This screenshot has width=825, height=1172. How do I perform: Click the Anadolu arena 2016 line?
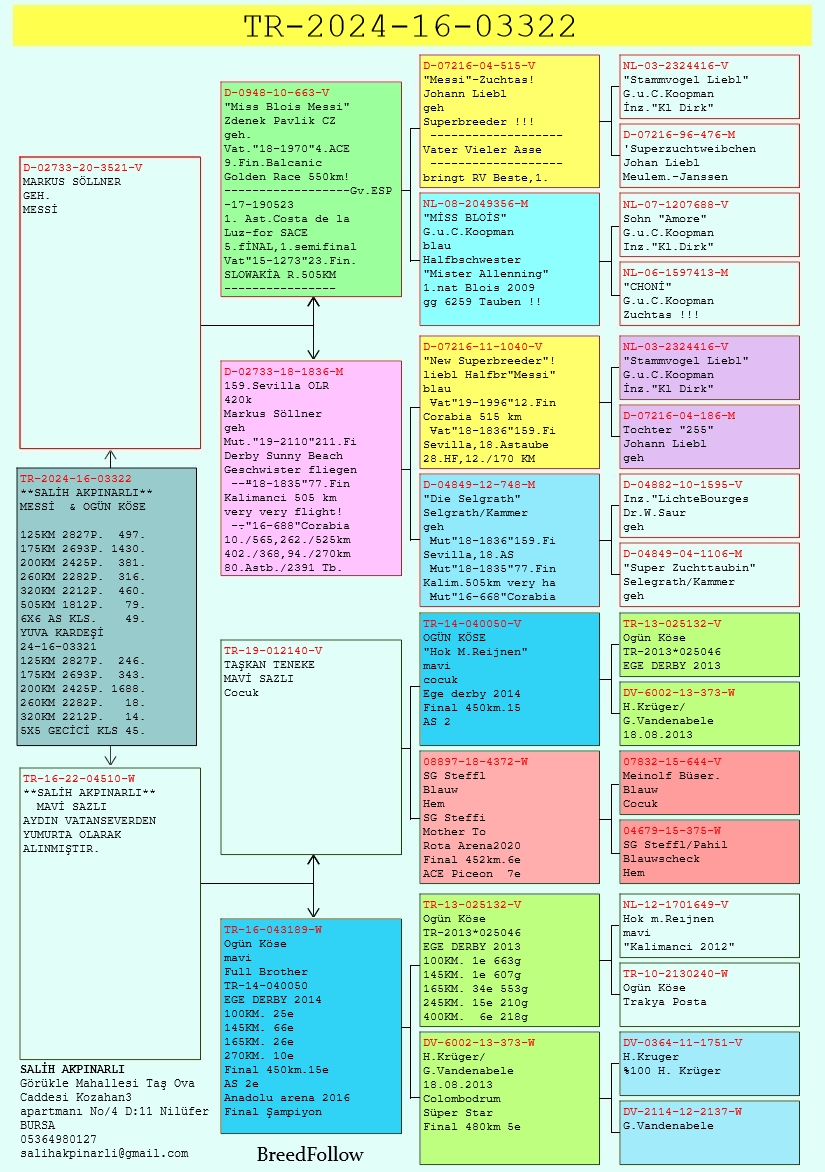[286, 1097]
